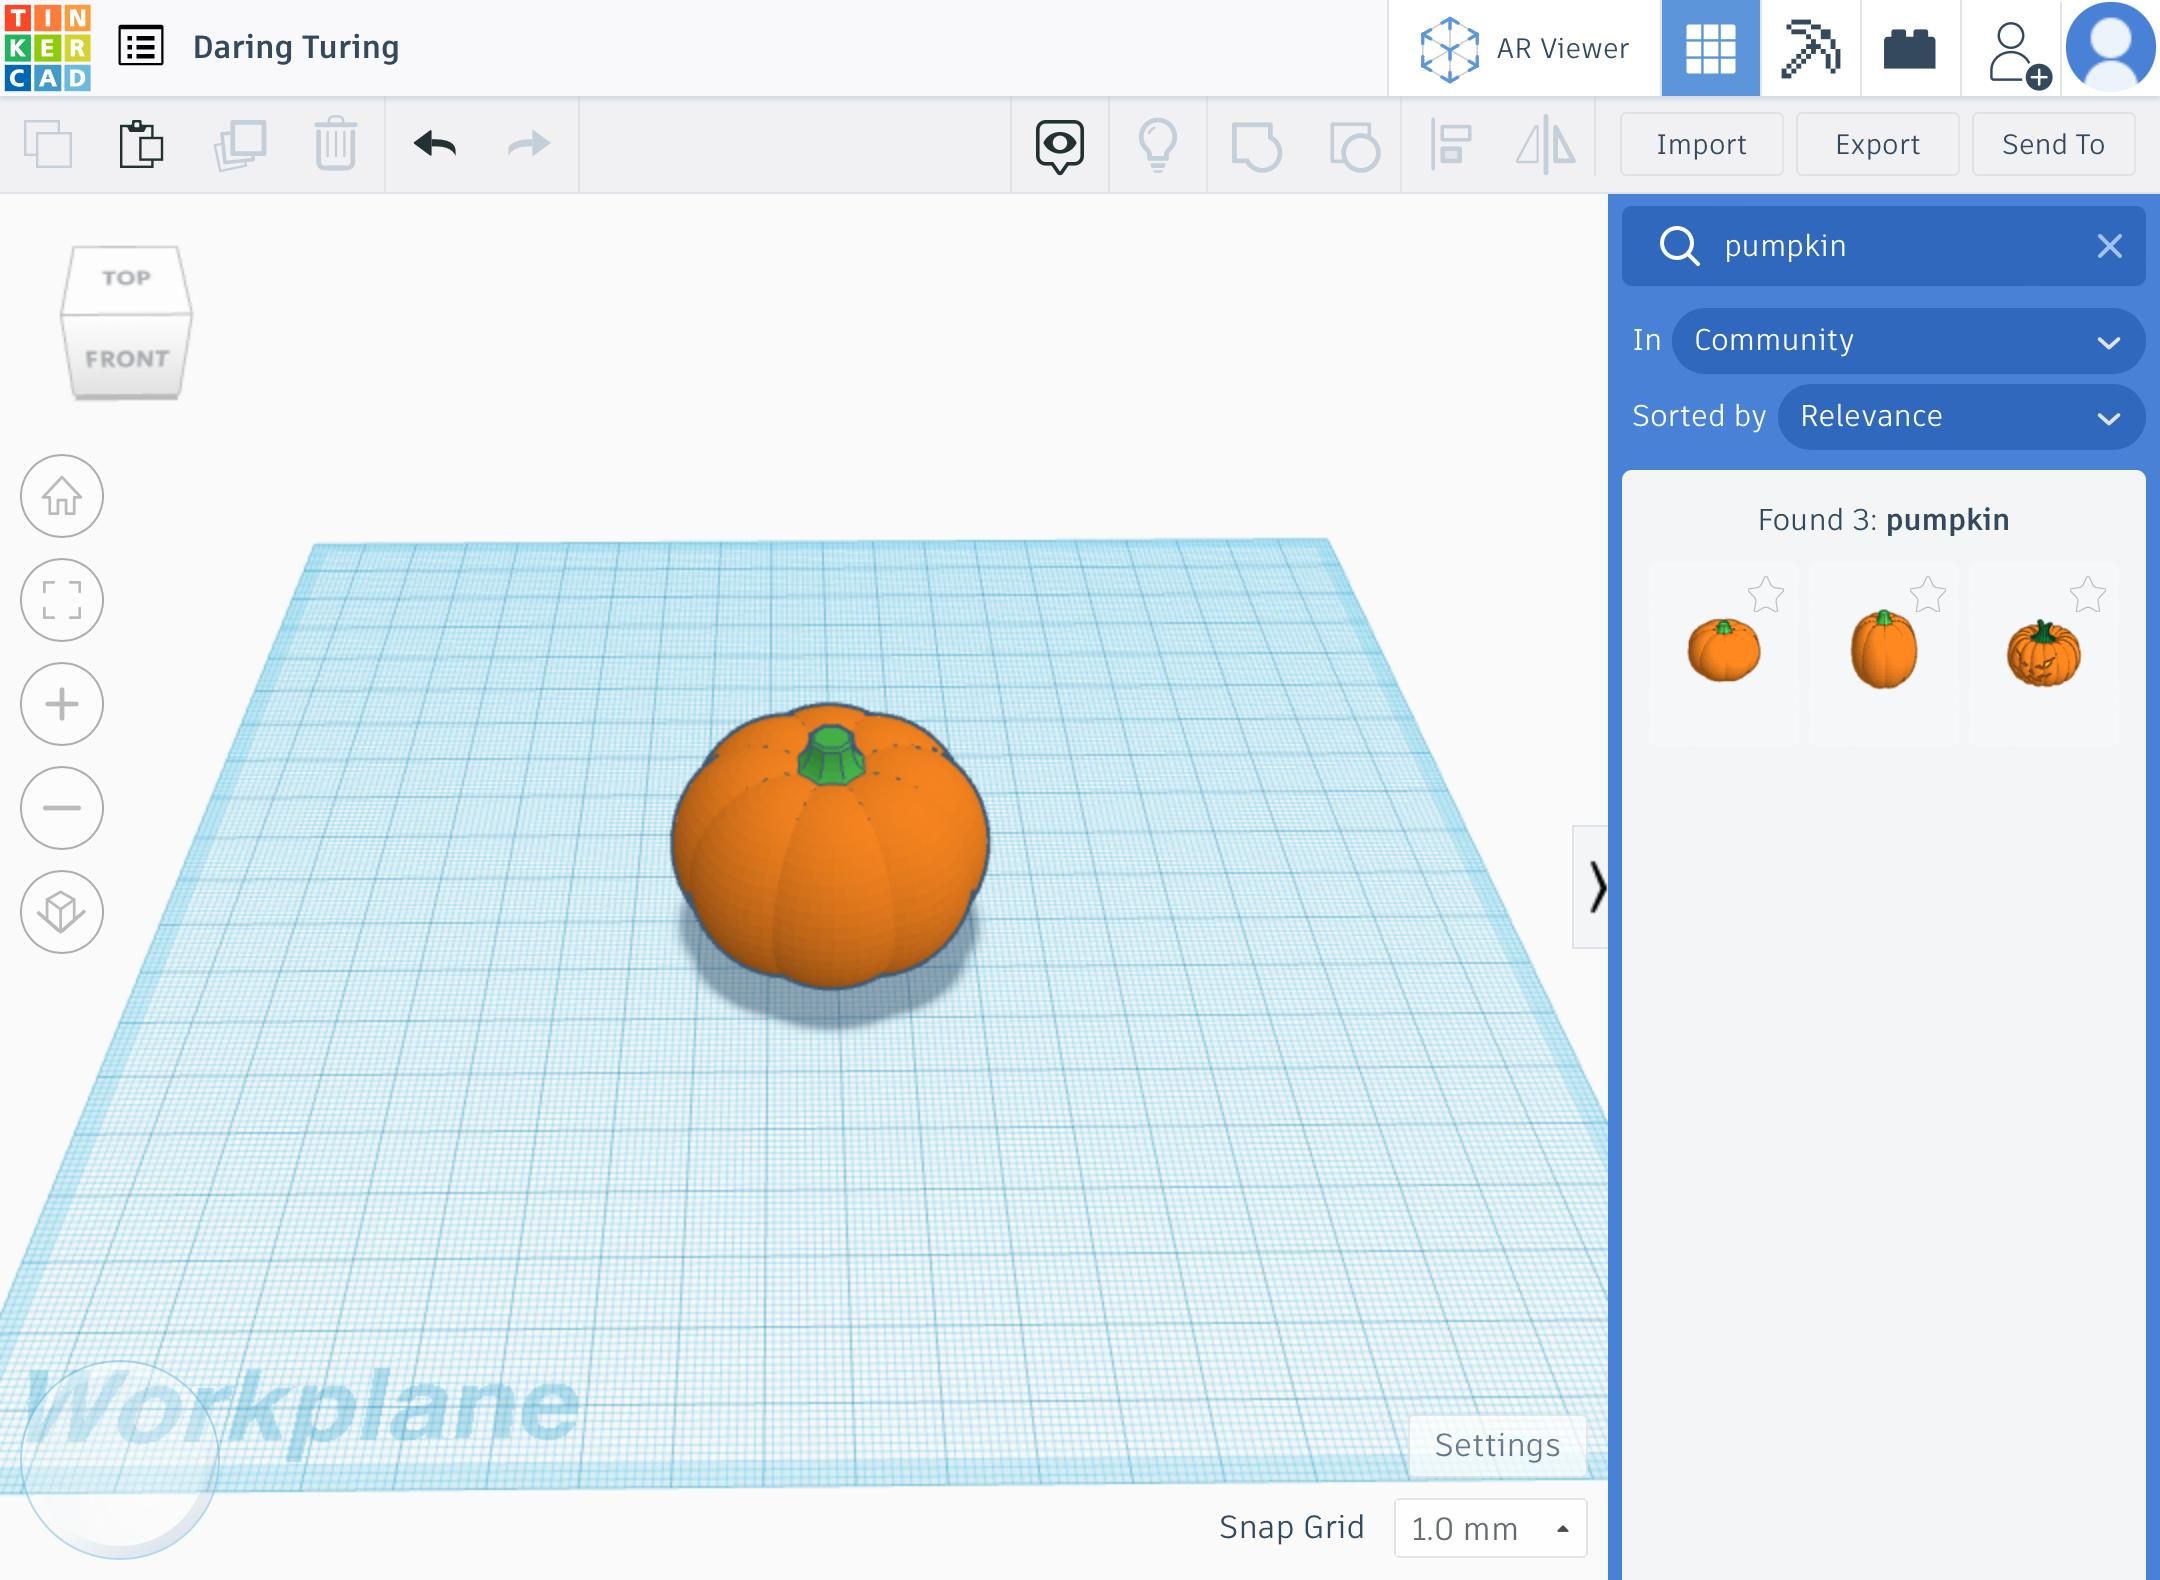Paste the copied shape
The width and height of the screenshot is (2160, 1580).
142,145
